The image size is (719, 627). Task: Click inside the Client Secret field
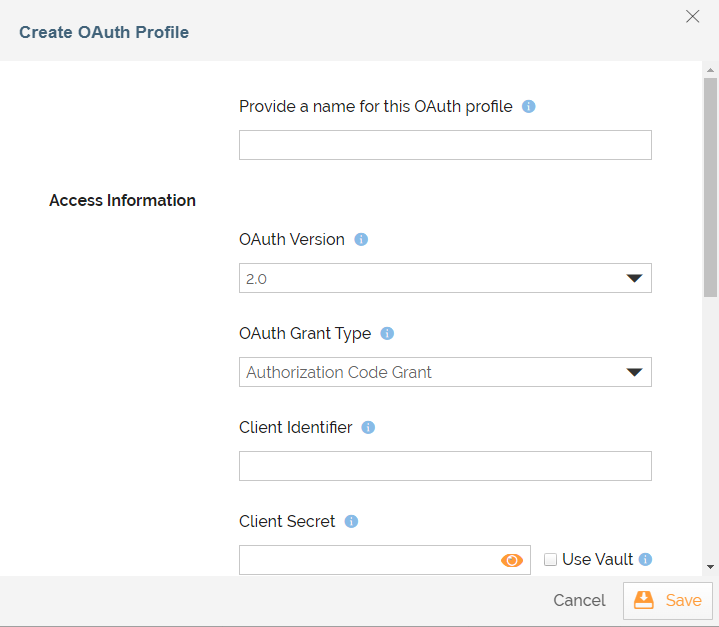[368, 560]
